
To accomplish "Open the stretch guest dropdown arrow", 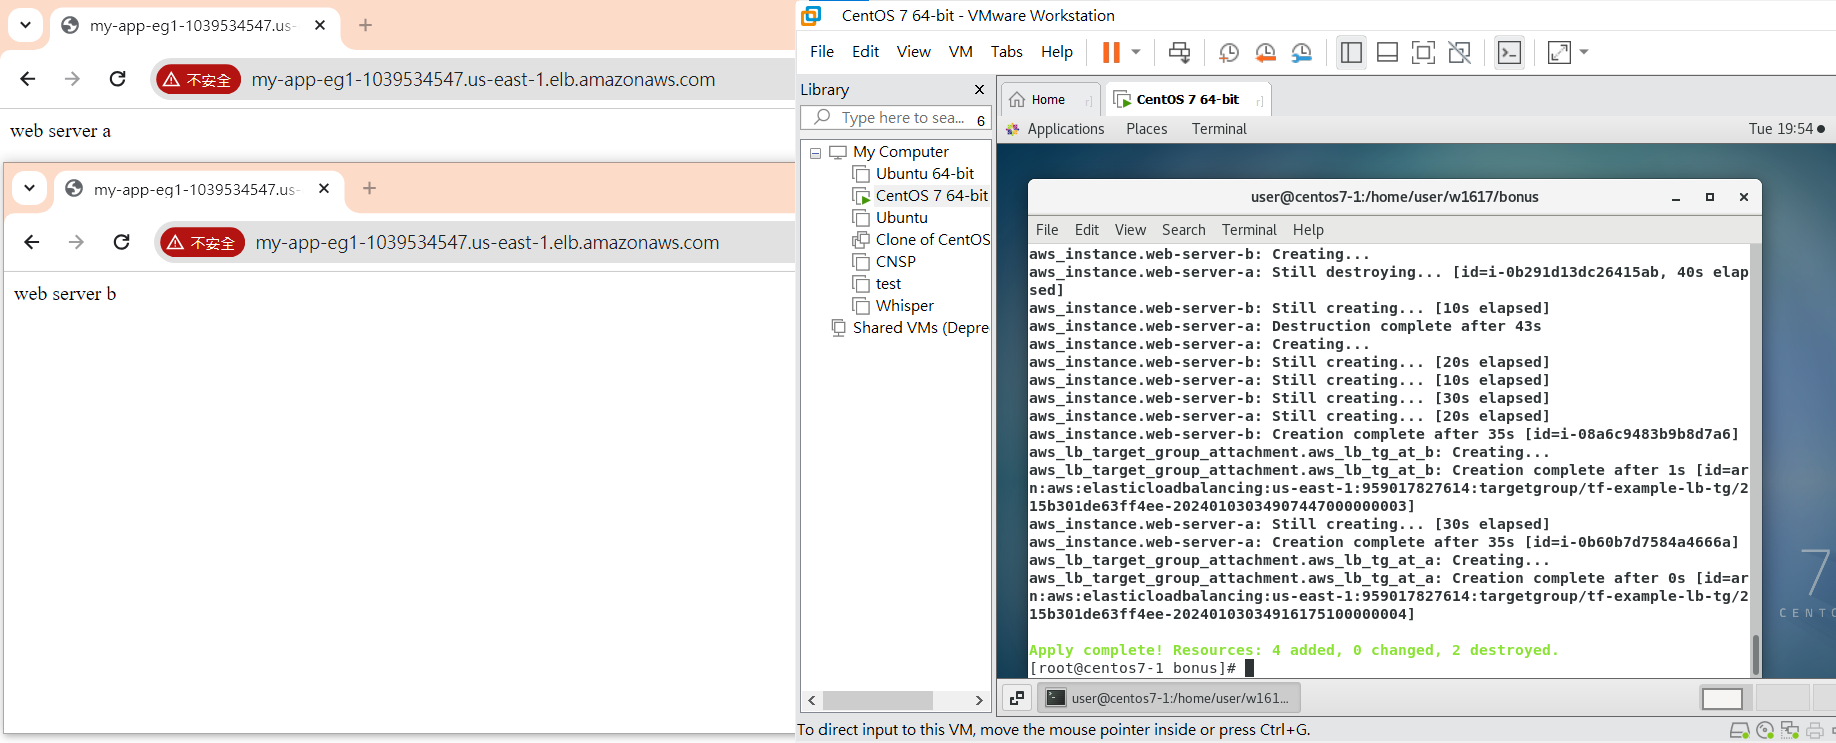I will coord(1584,52).
